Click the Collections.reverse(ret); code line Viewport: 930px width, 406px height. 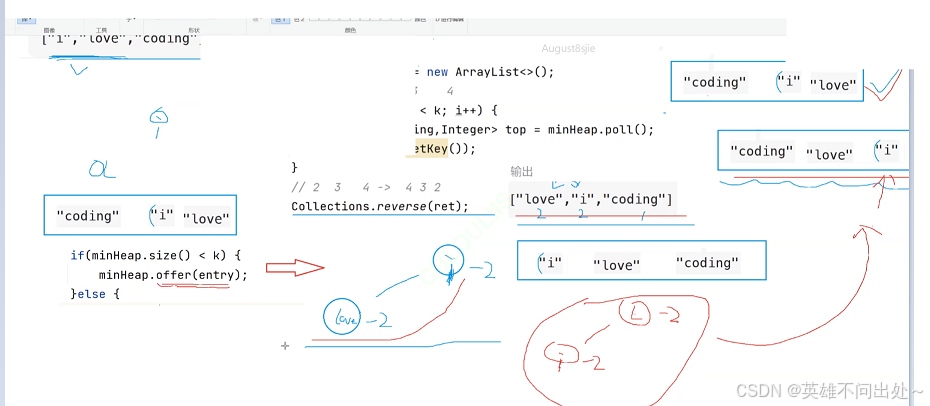pyautogui.click(x=380, y=207)
